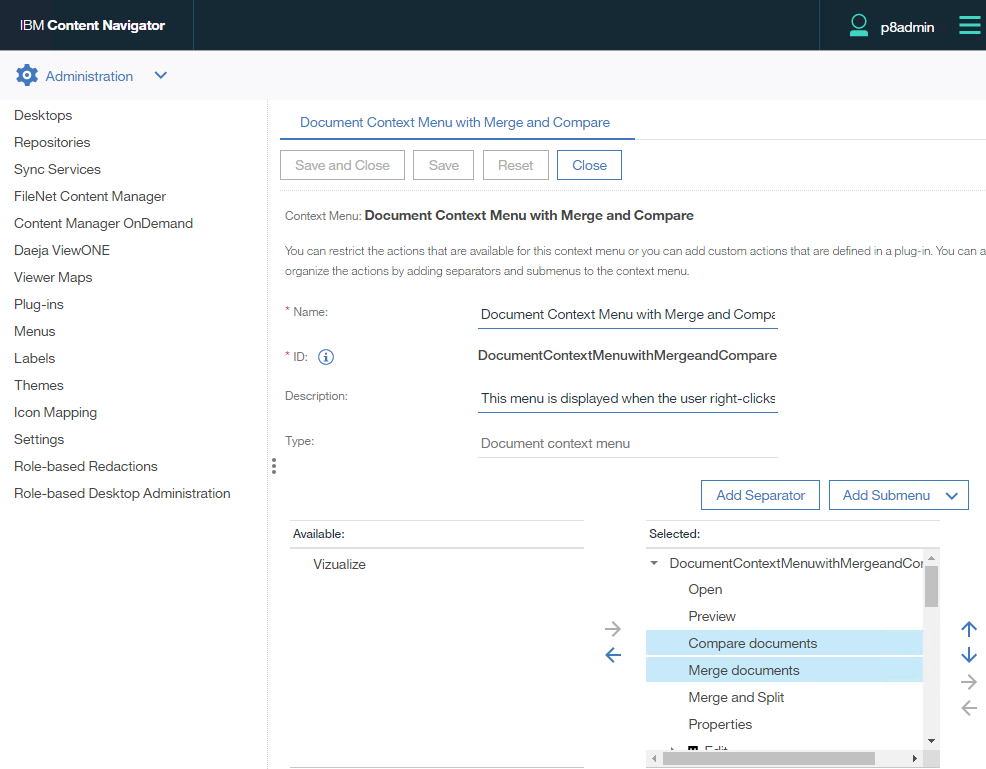Click the Add Separator button
The width and height of the screenshot is (986, 769).
click(x=760, y=495)
